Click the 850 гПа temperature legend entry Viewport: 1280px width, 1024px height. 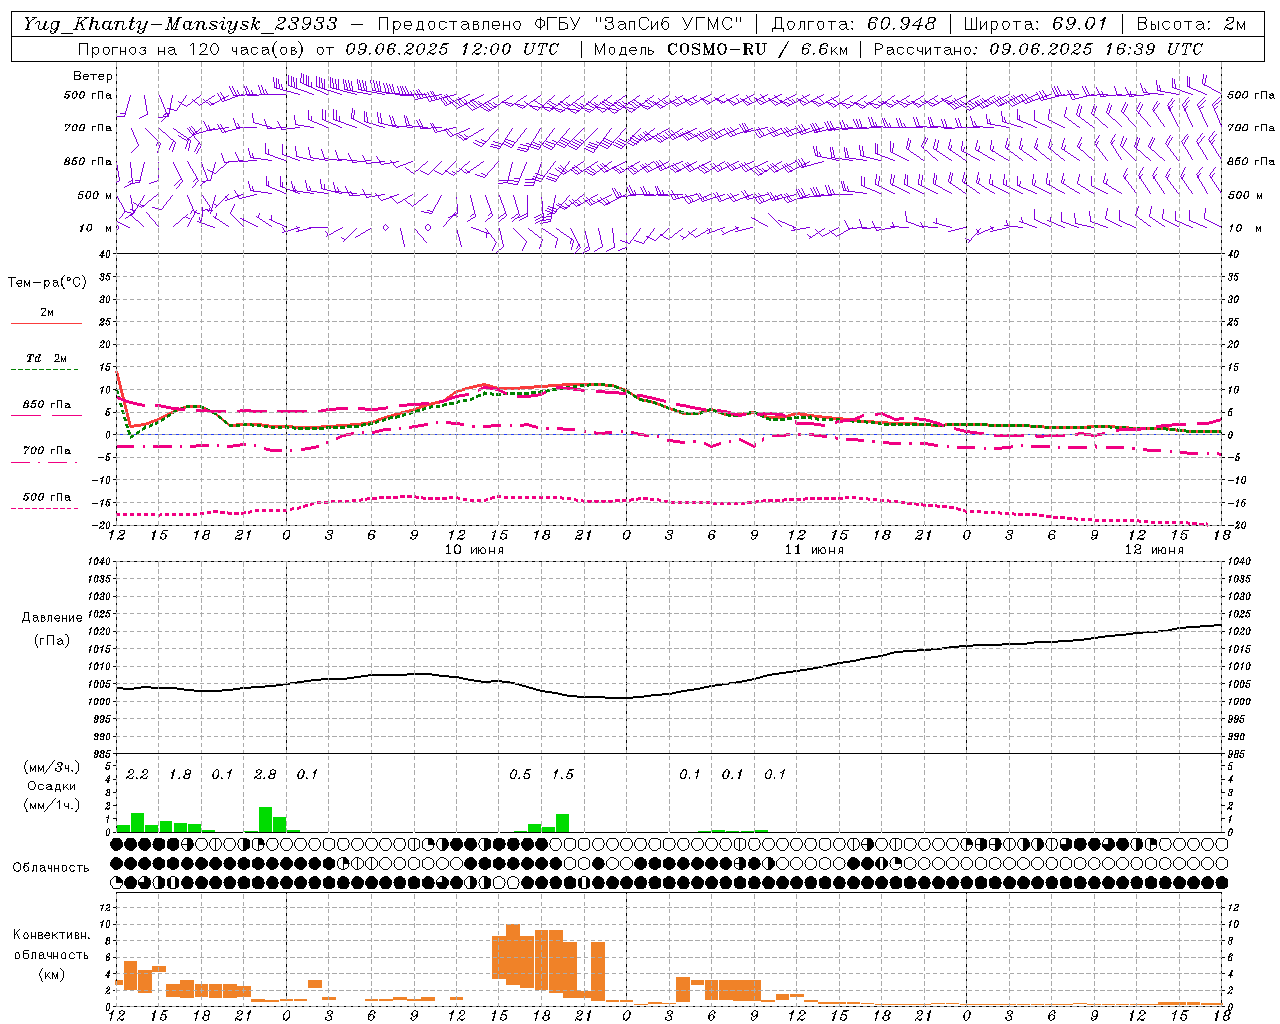[x=47, y=405]
